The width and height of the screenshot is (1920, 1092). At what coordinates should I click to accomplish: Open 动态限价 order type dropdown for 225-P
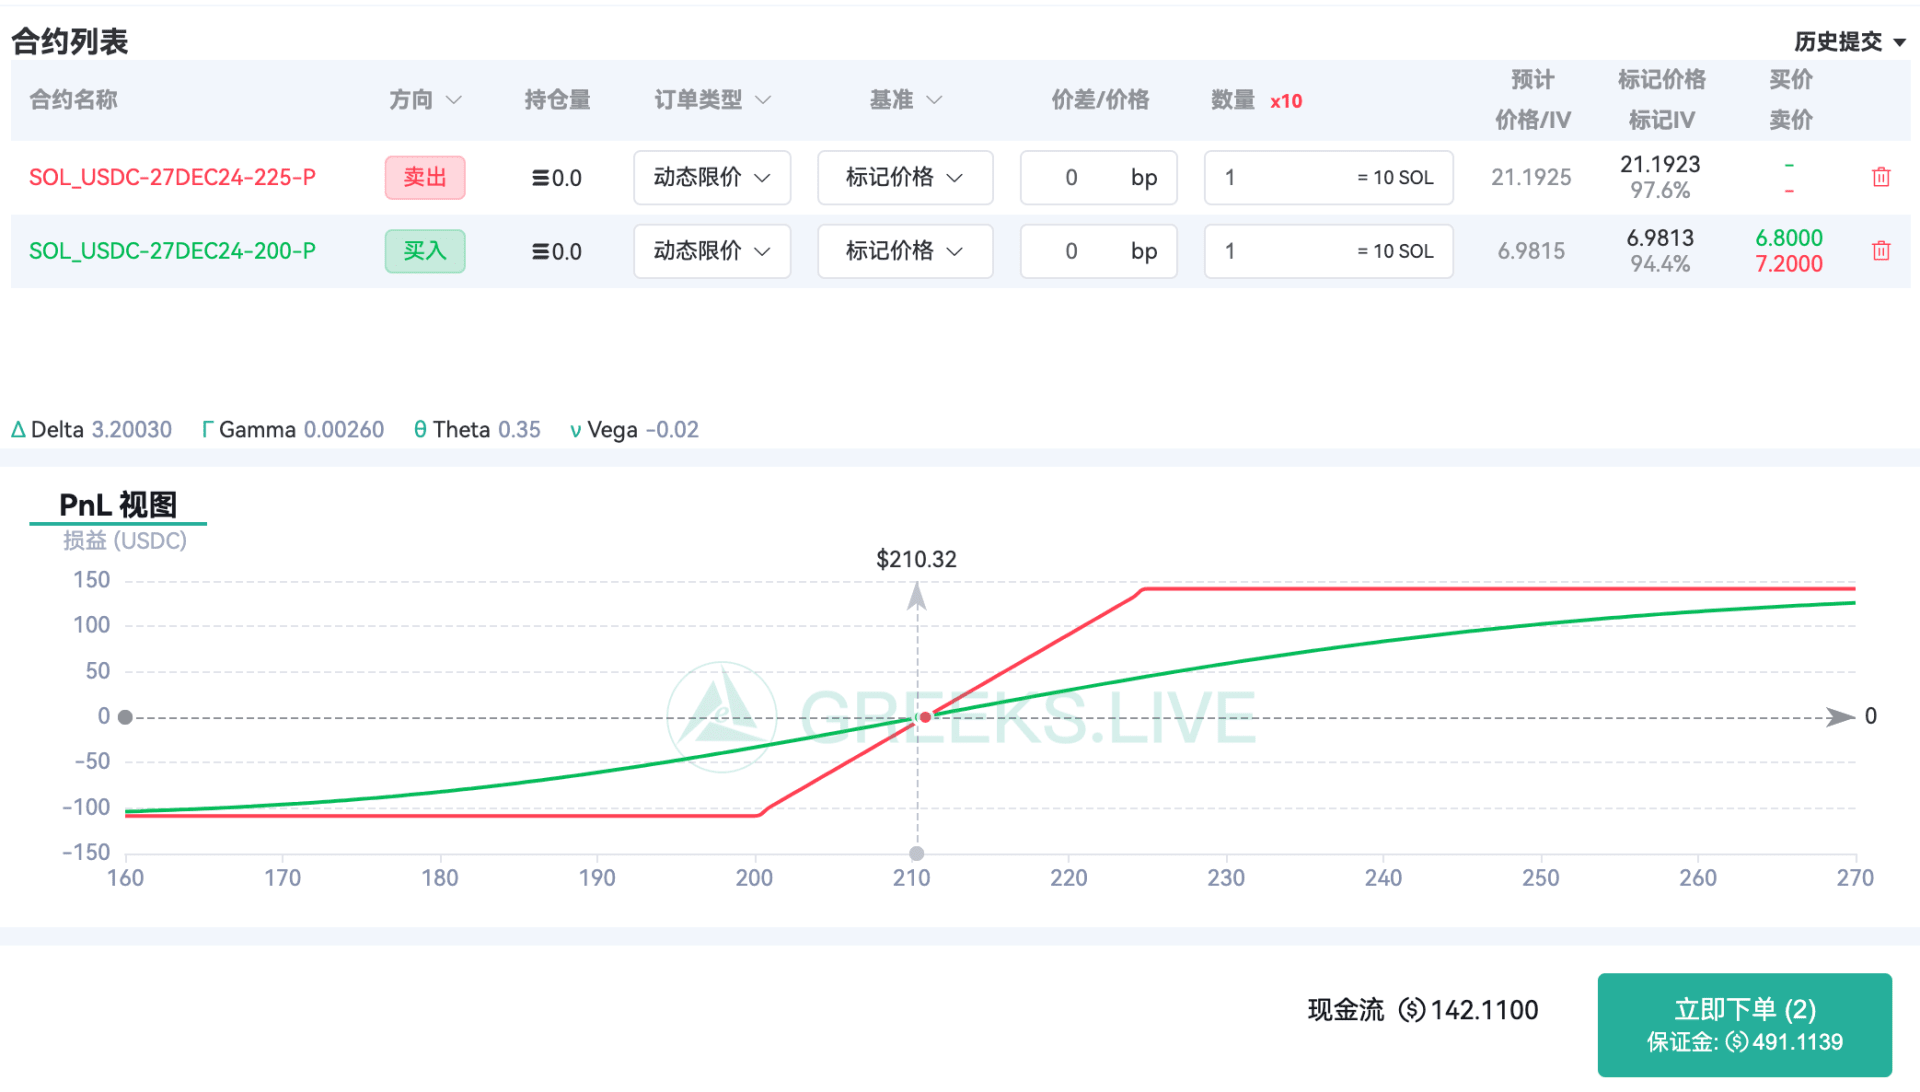pos(712,178)
